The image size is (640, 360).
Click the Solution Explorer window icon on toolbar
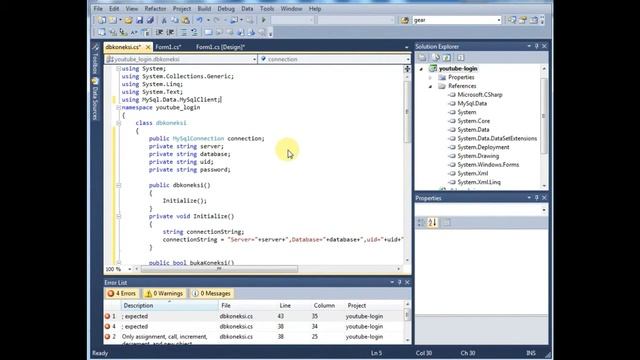click(x=512, y=20)
